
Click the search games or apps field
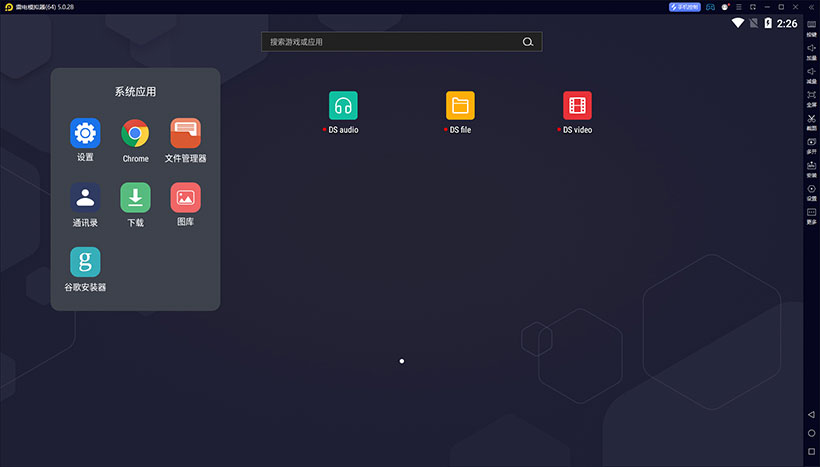point(390,42)
